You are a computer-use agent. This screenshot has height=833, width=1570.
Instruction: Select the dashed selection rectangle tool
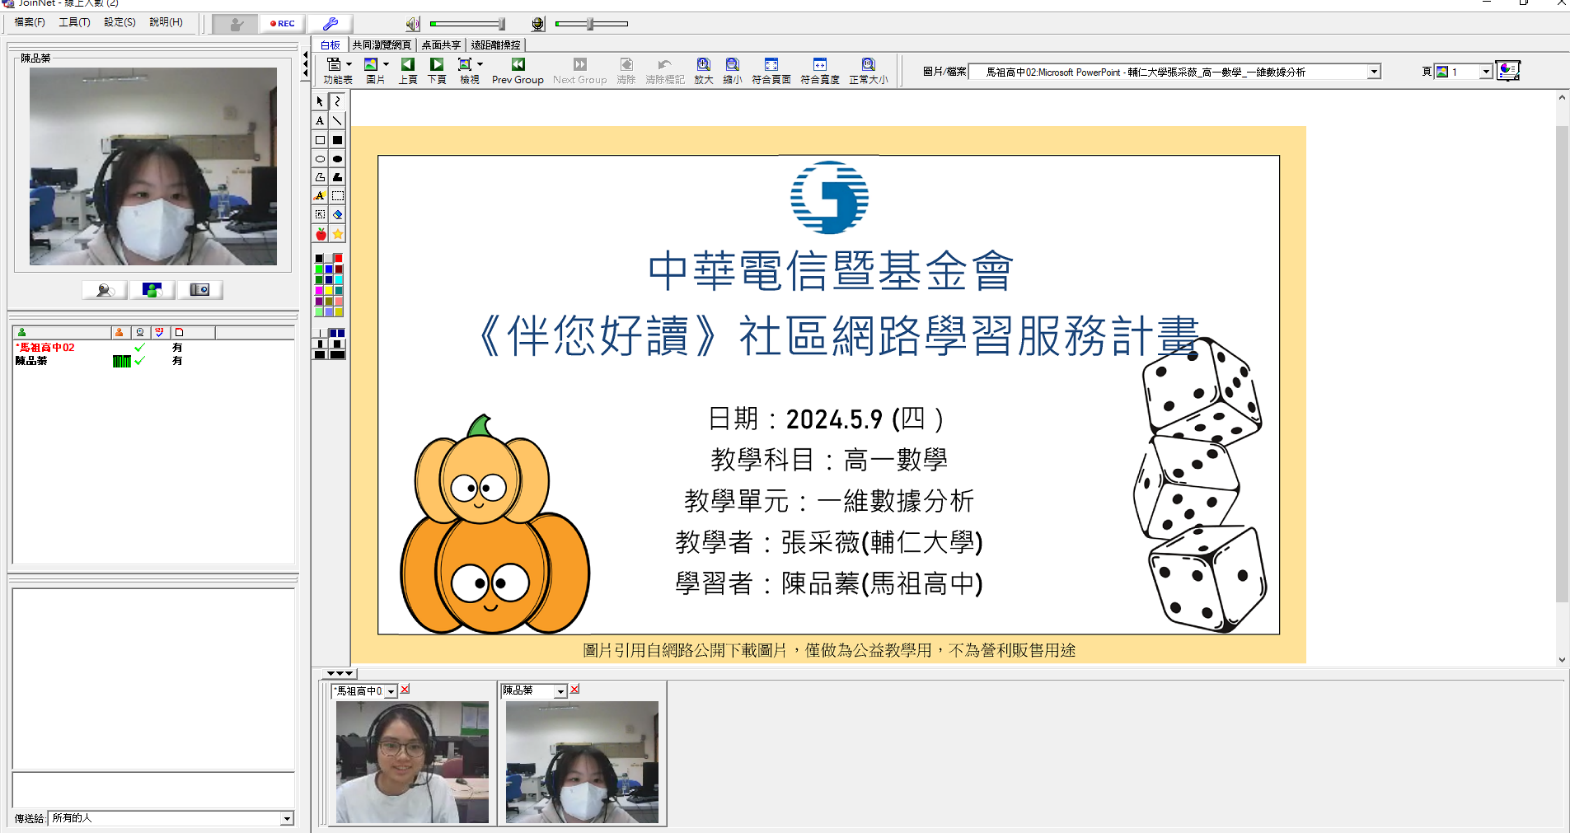[x=338, y=196]
